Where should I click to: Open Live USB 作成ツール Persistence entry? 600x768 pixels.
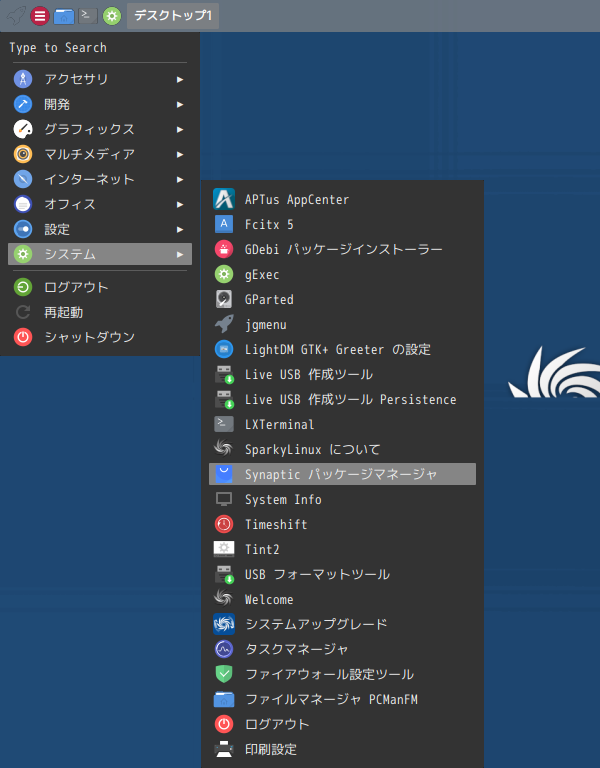pos(342,399)
